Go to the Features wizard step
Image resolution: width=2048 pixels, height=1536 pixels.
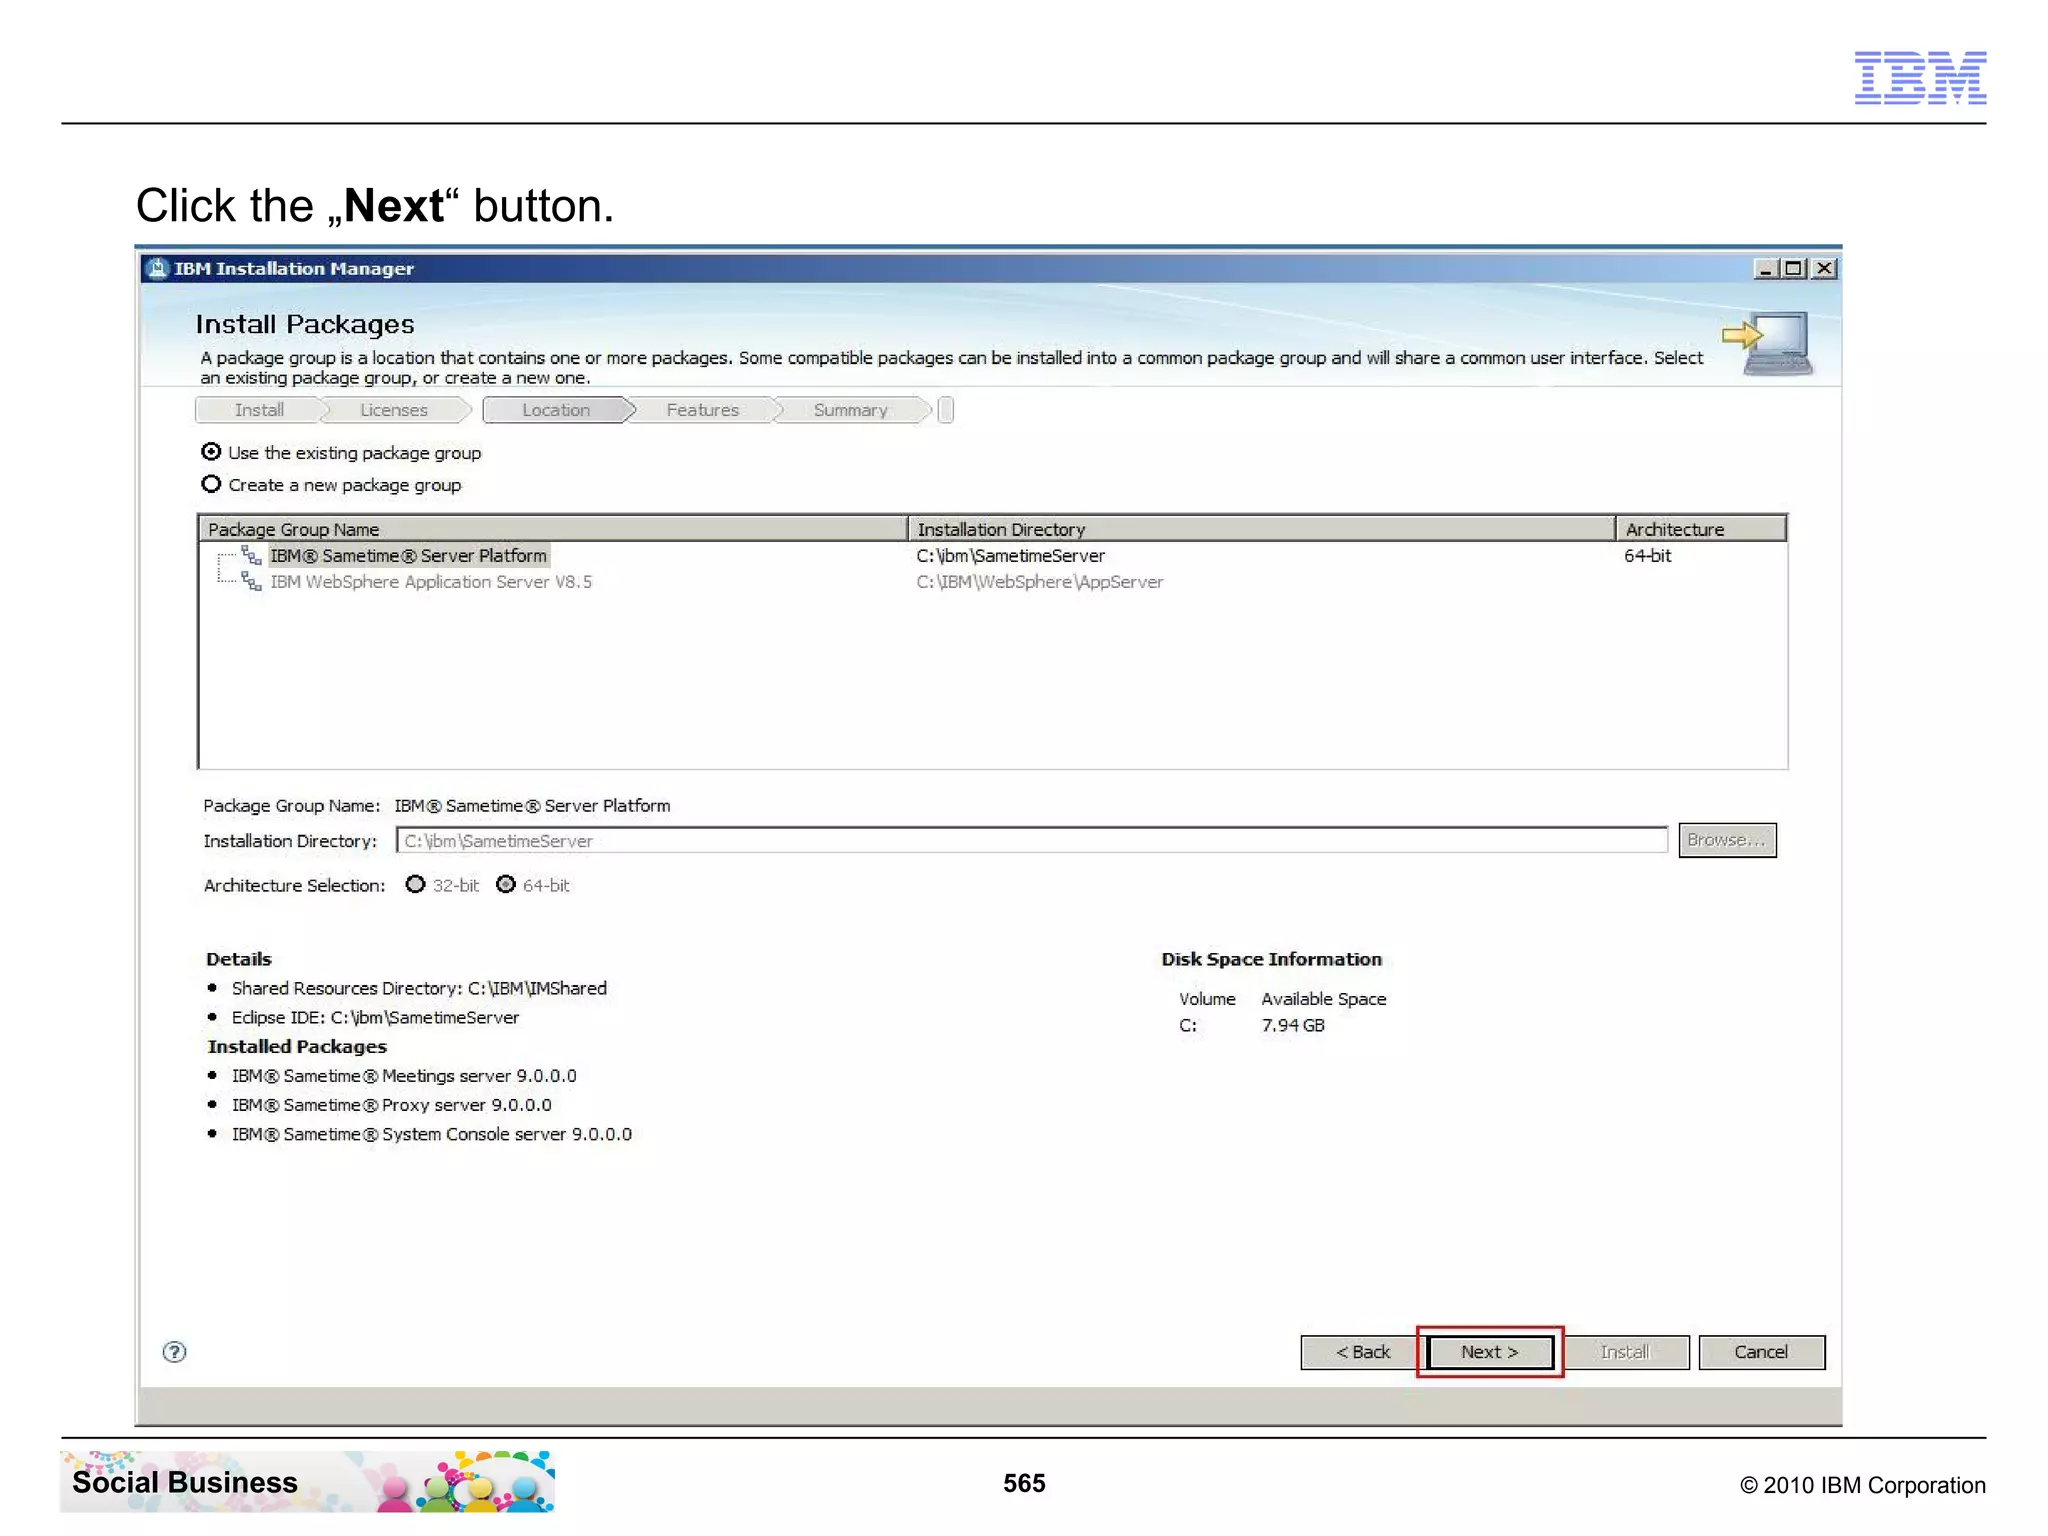(703, 410)
